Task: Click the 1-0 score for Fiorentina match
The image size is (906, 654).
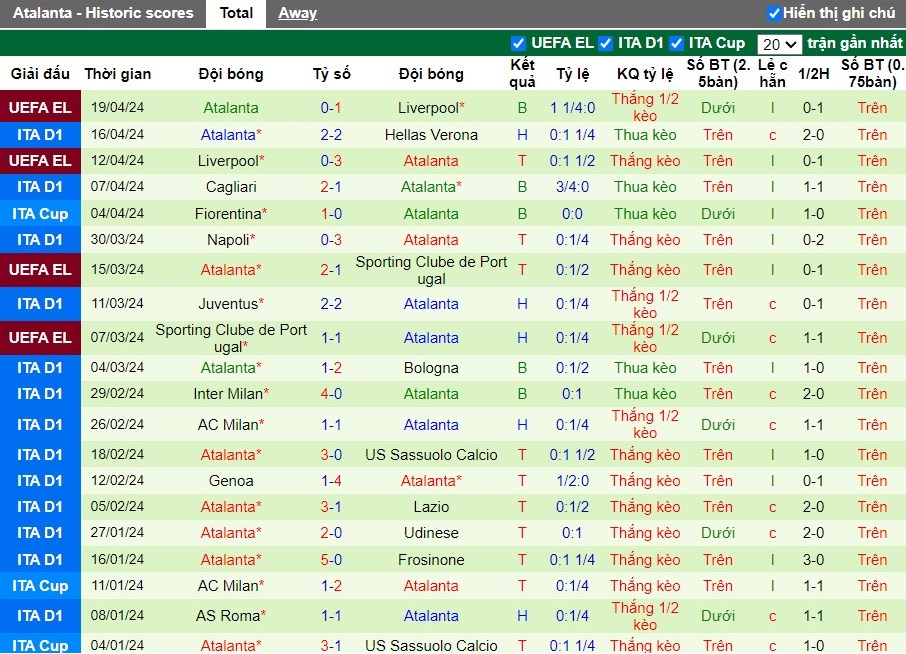Action: [x=331, y=214]
